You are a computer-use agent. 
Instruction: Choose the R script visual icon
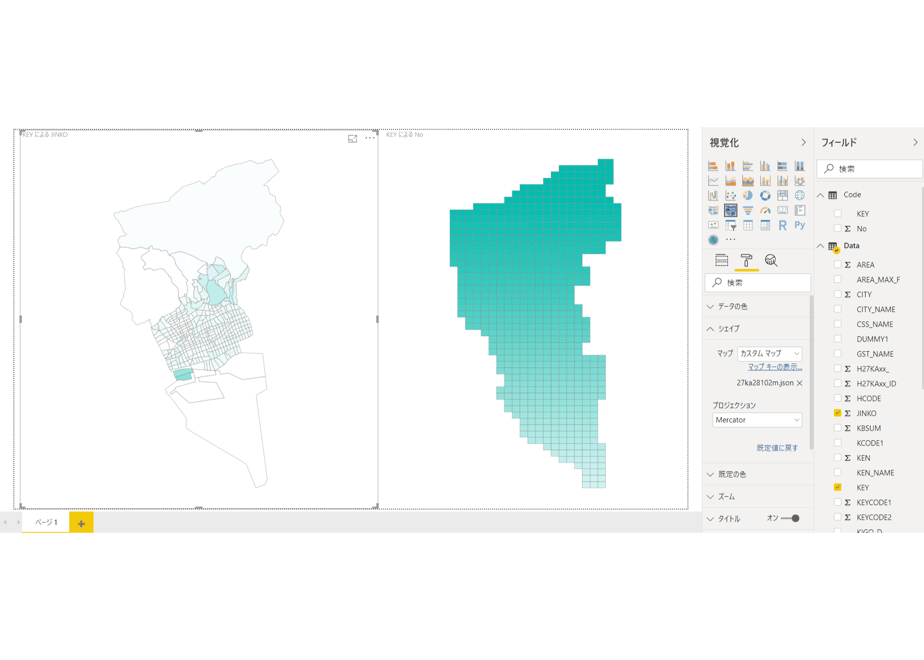click(x=782, y=225)
